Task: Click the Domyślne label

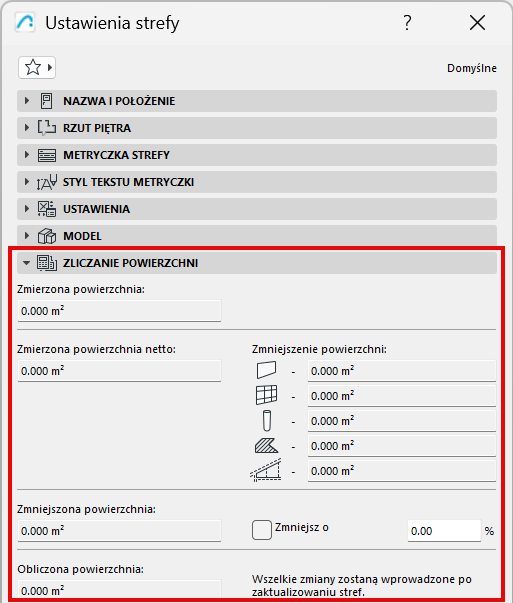Action: click(x=471, y=68)
